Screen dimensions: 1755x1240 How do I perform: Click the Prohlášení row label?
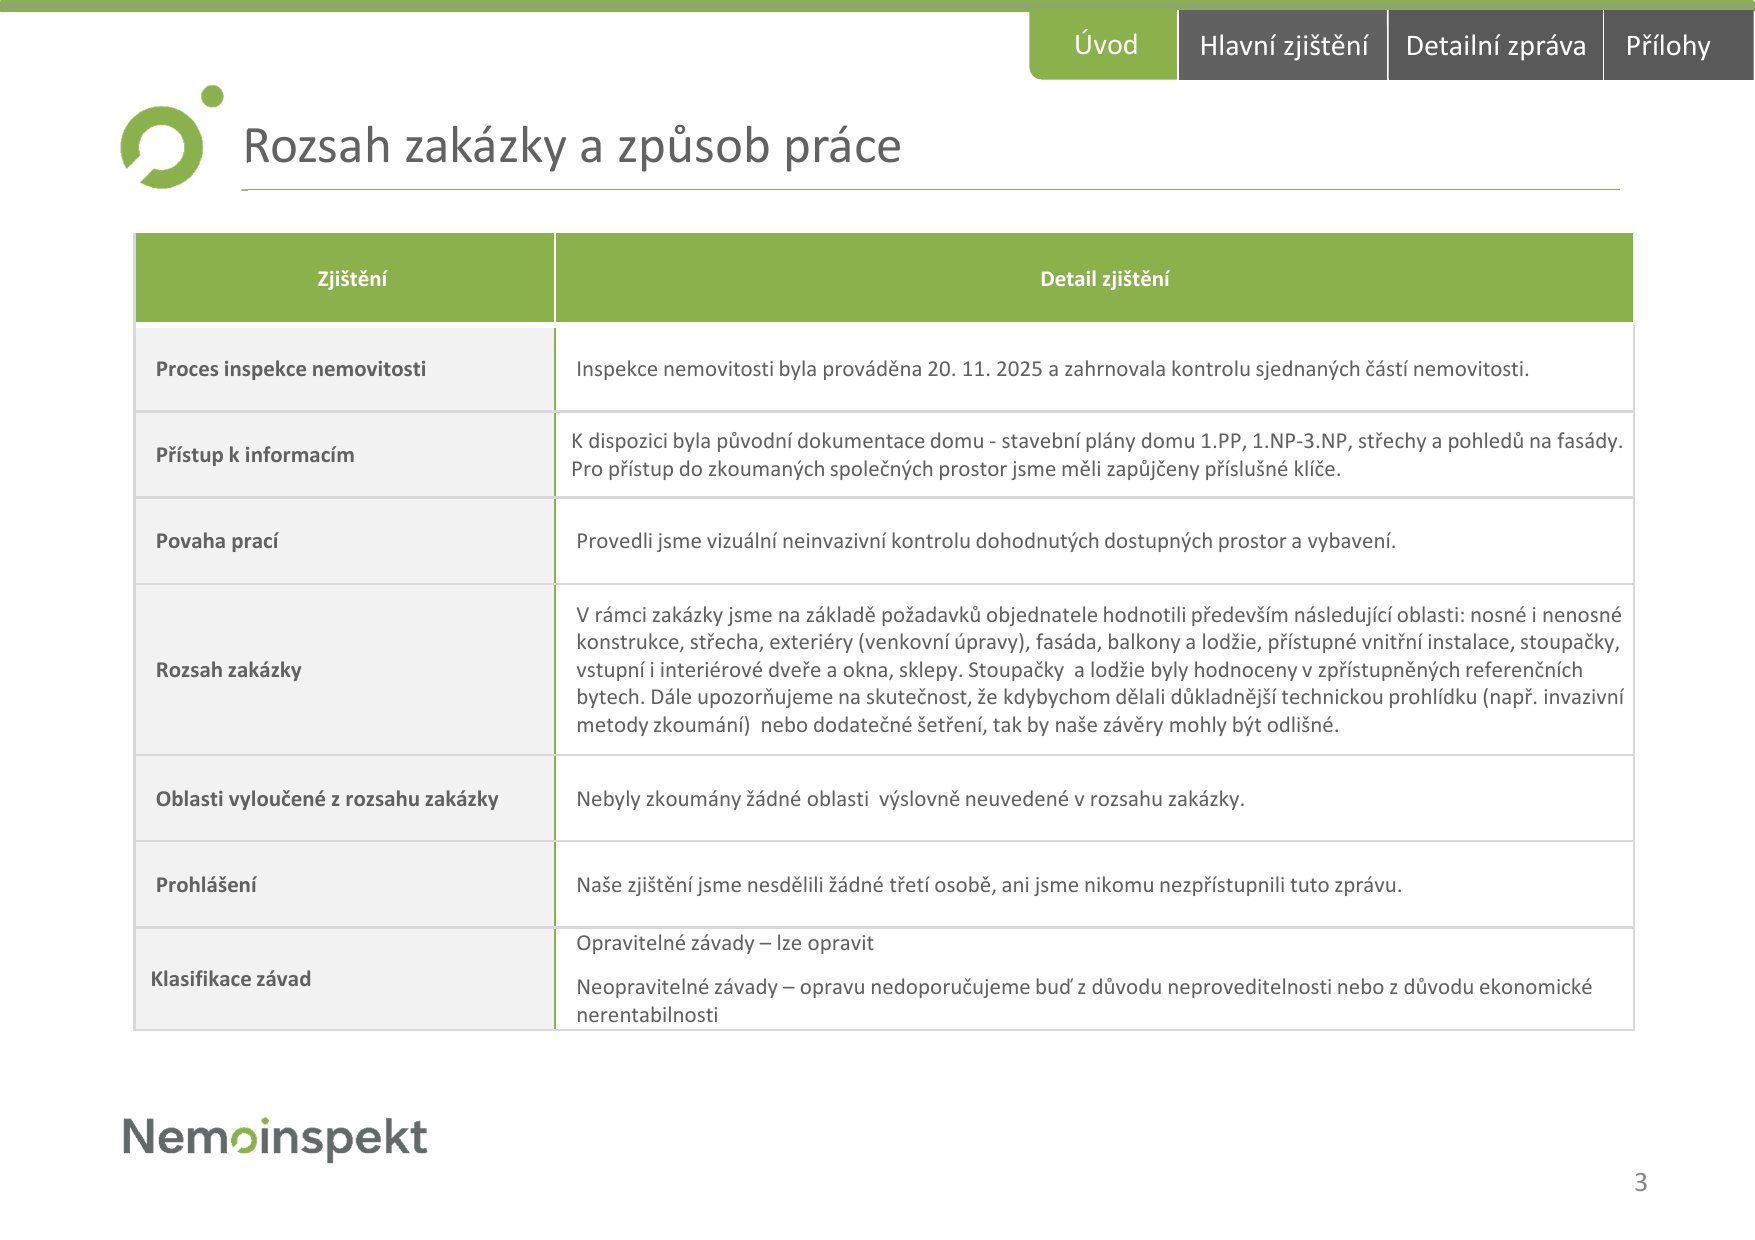(206, 885)
